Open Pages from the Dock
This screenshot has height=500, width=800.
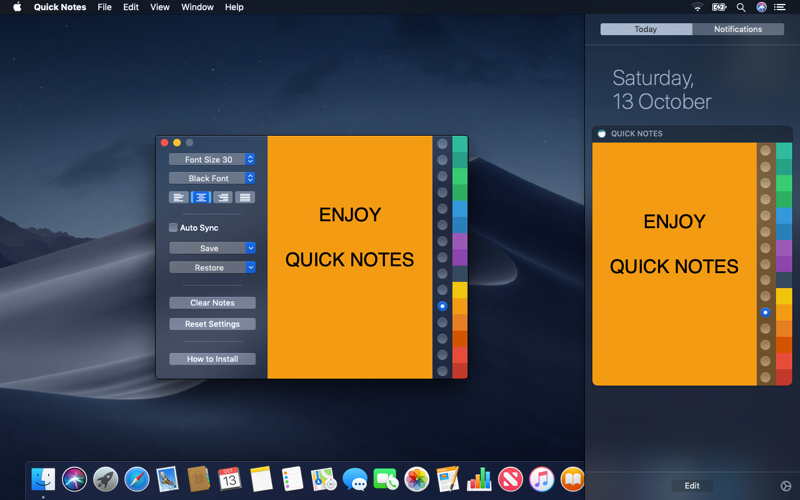448,479
